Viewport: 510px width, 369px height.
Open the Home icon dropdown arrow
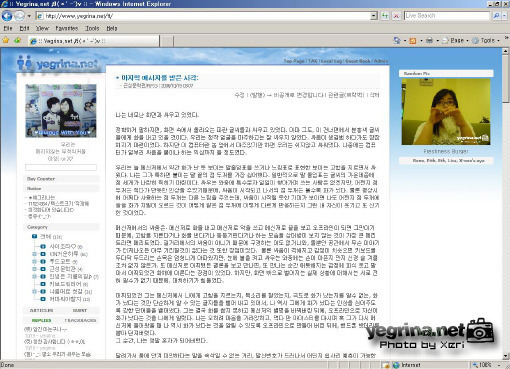405,41
